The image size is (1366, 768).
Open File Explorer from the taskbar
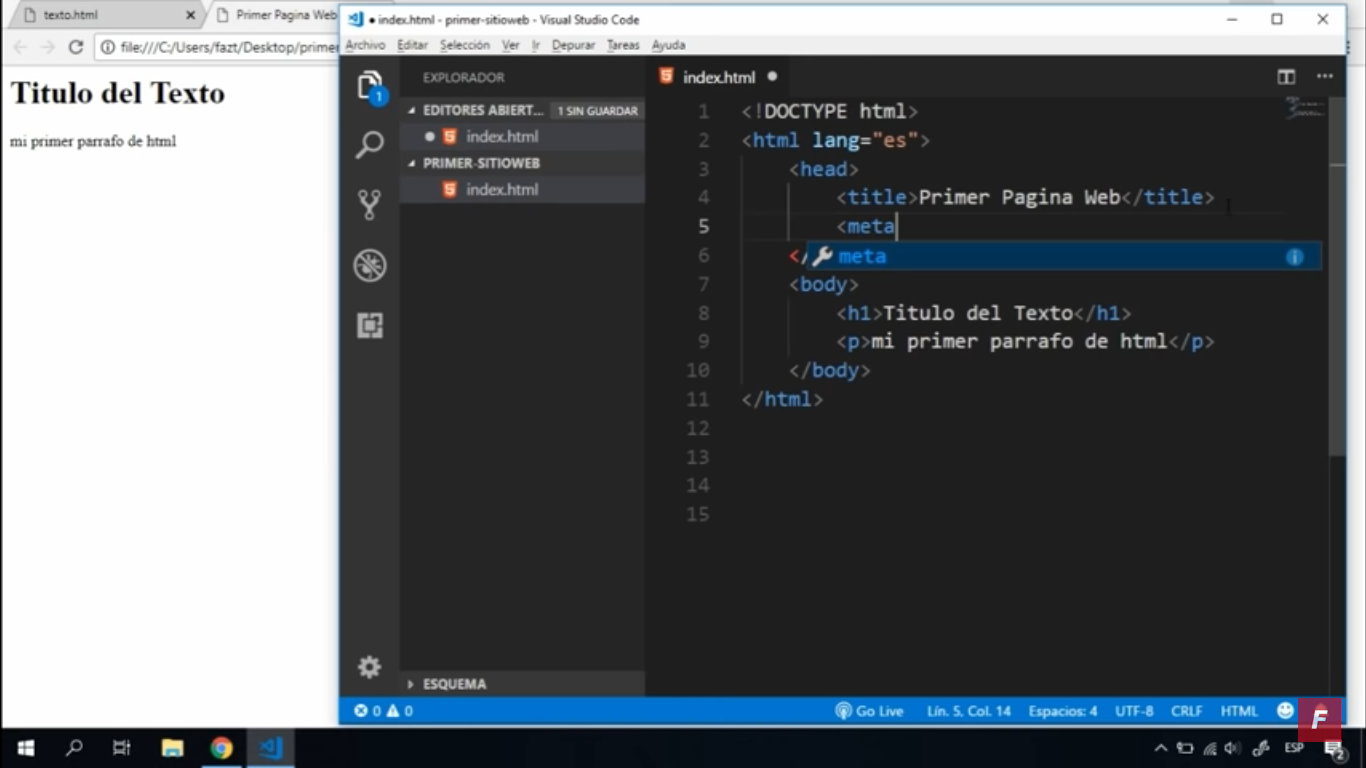click(x=172, y=748)
